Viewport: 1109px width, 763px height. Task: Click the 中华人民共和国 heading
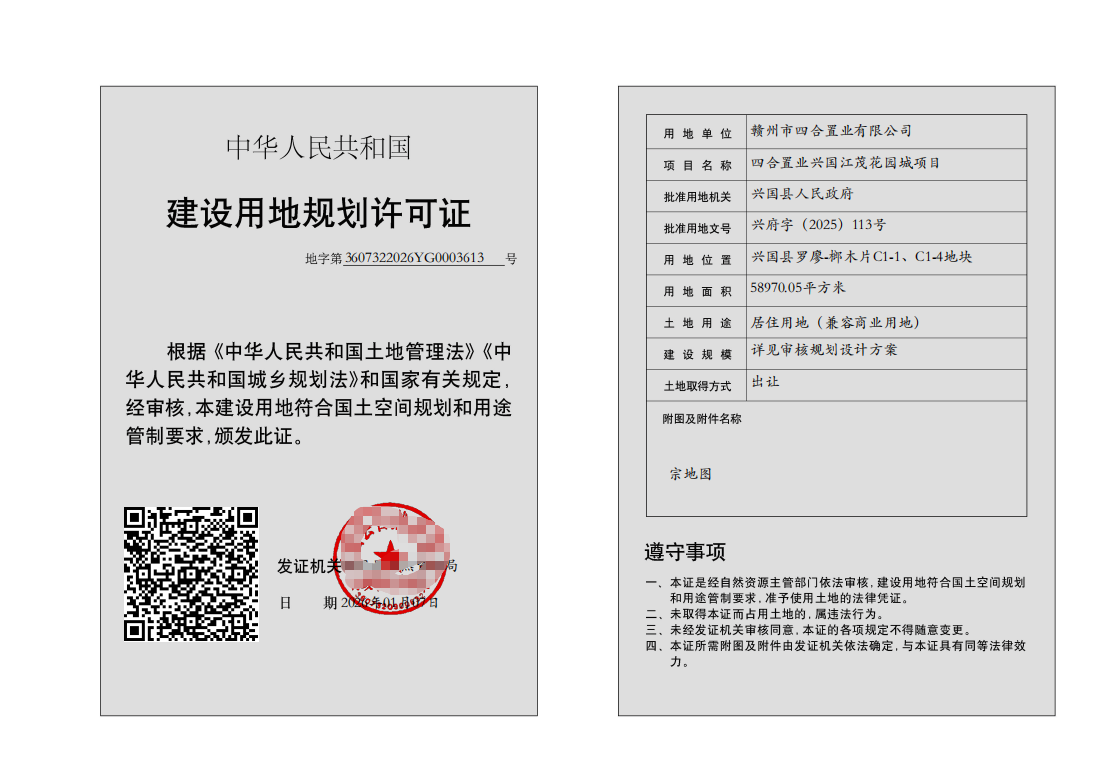(x=318, y=148)
